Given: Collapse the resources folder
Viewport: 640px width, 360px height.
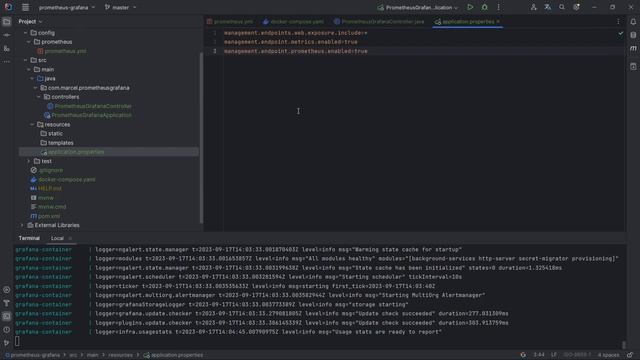Looking at the screenshot, I should [x=32, y=124].
